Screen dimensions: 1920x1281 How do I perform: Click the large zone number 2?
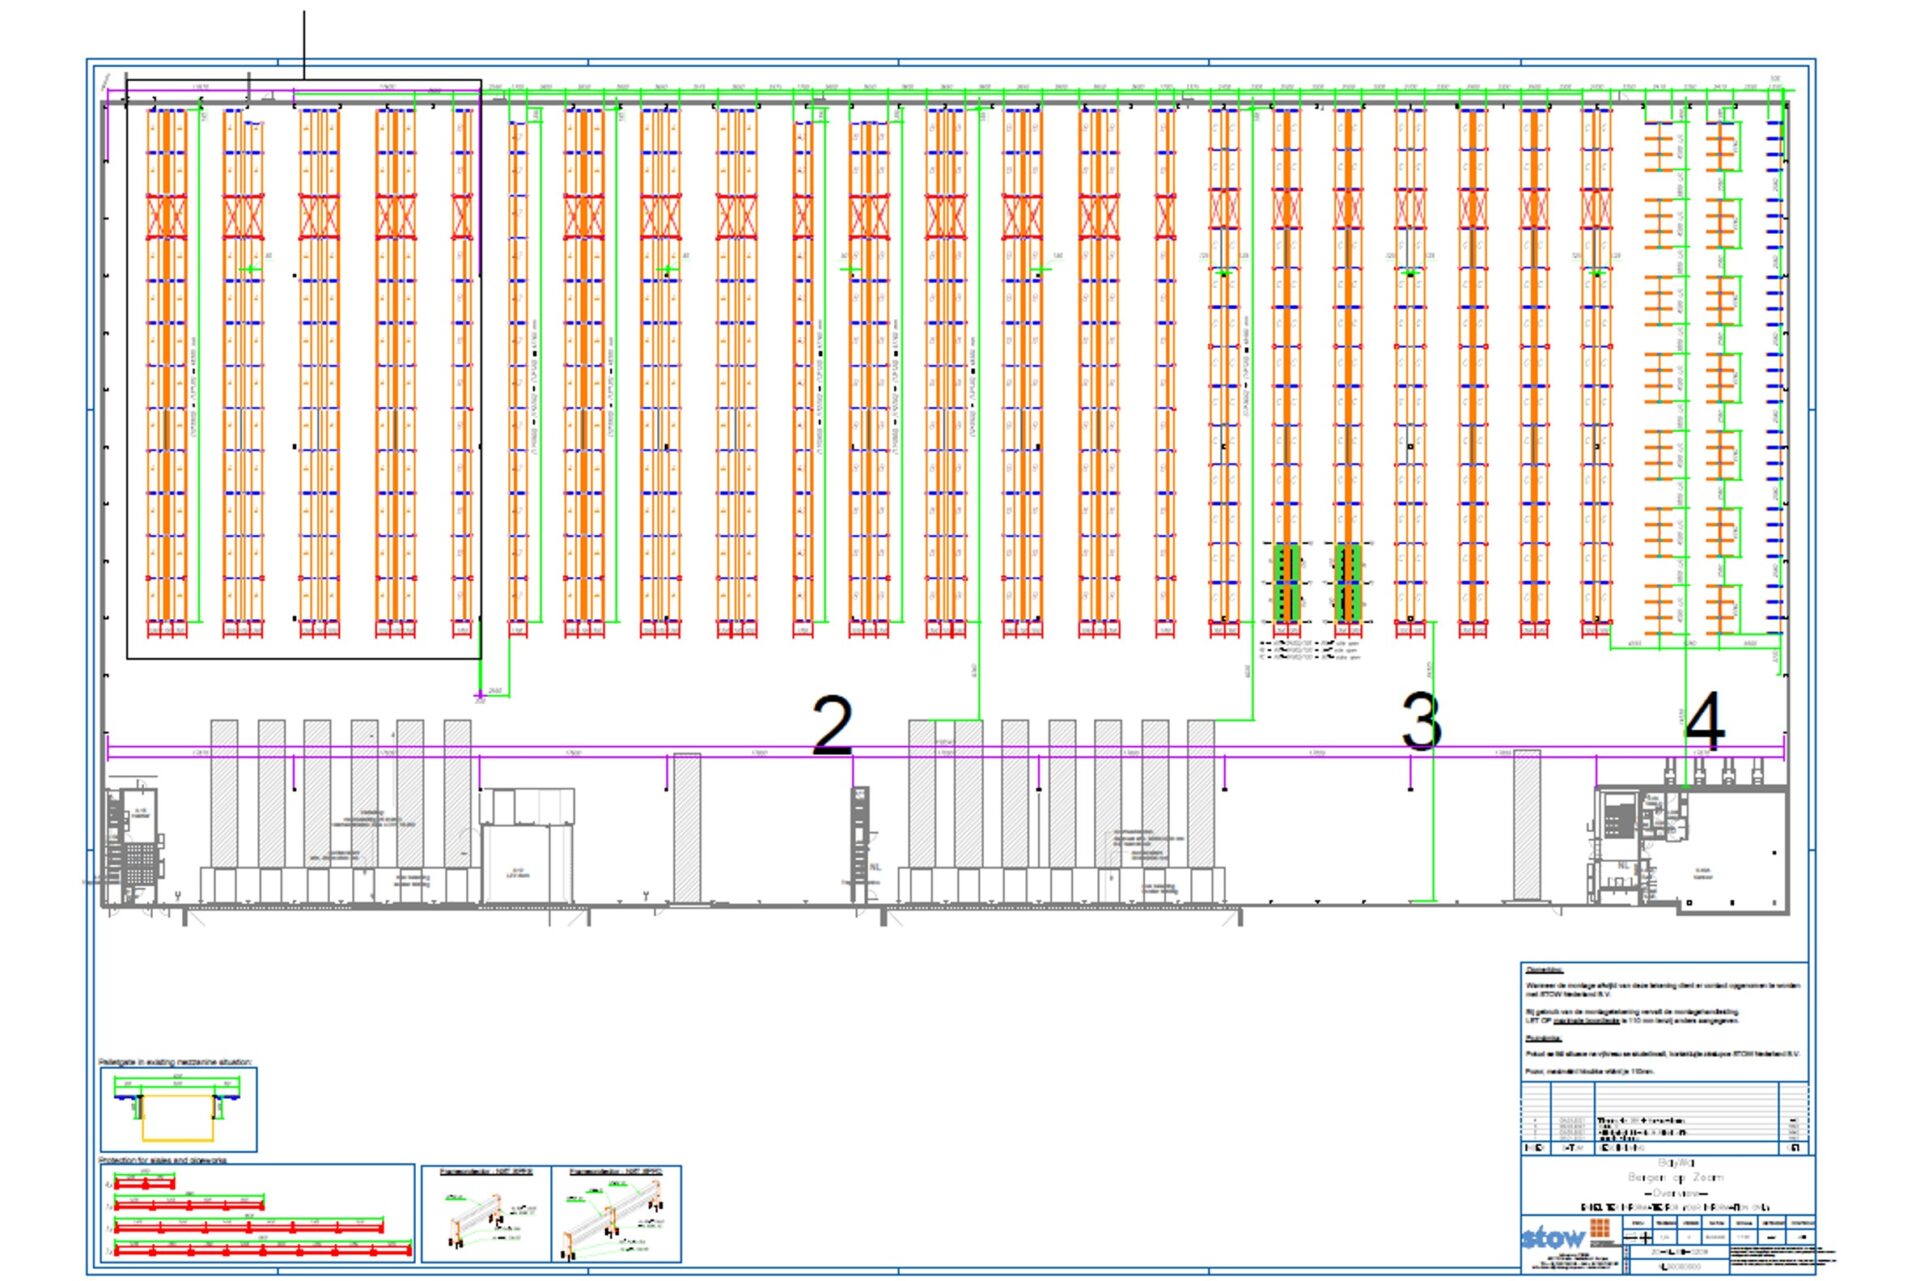[832, 725]
